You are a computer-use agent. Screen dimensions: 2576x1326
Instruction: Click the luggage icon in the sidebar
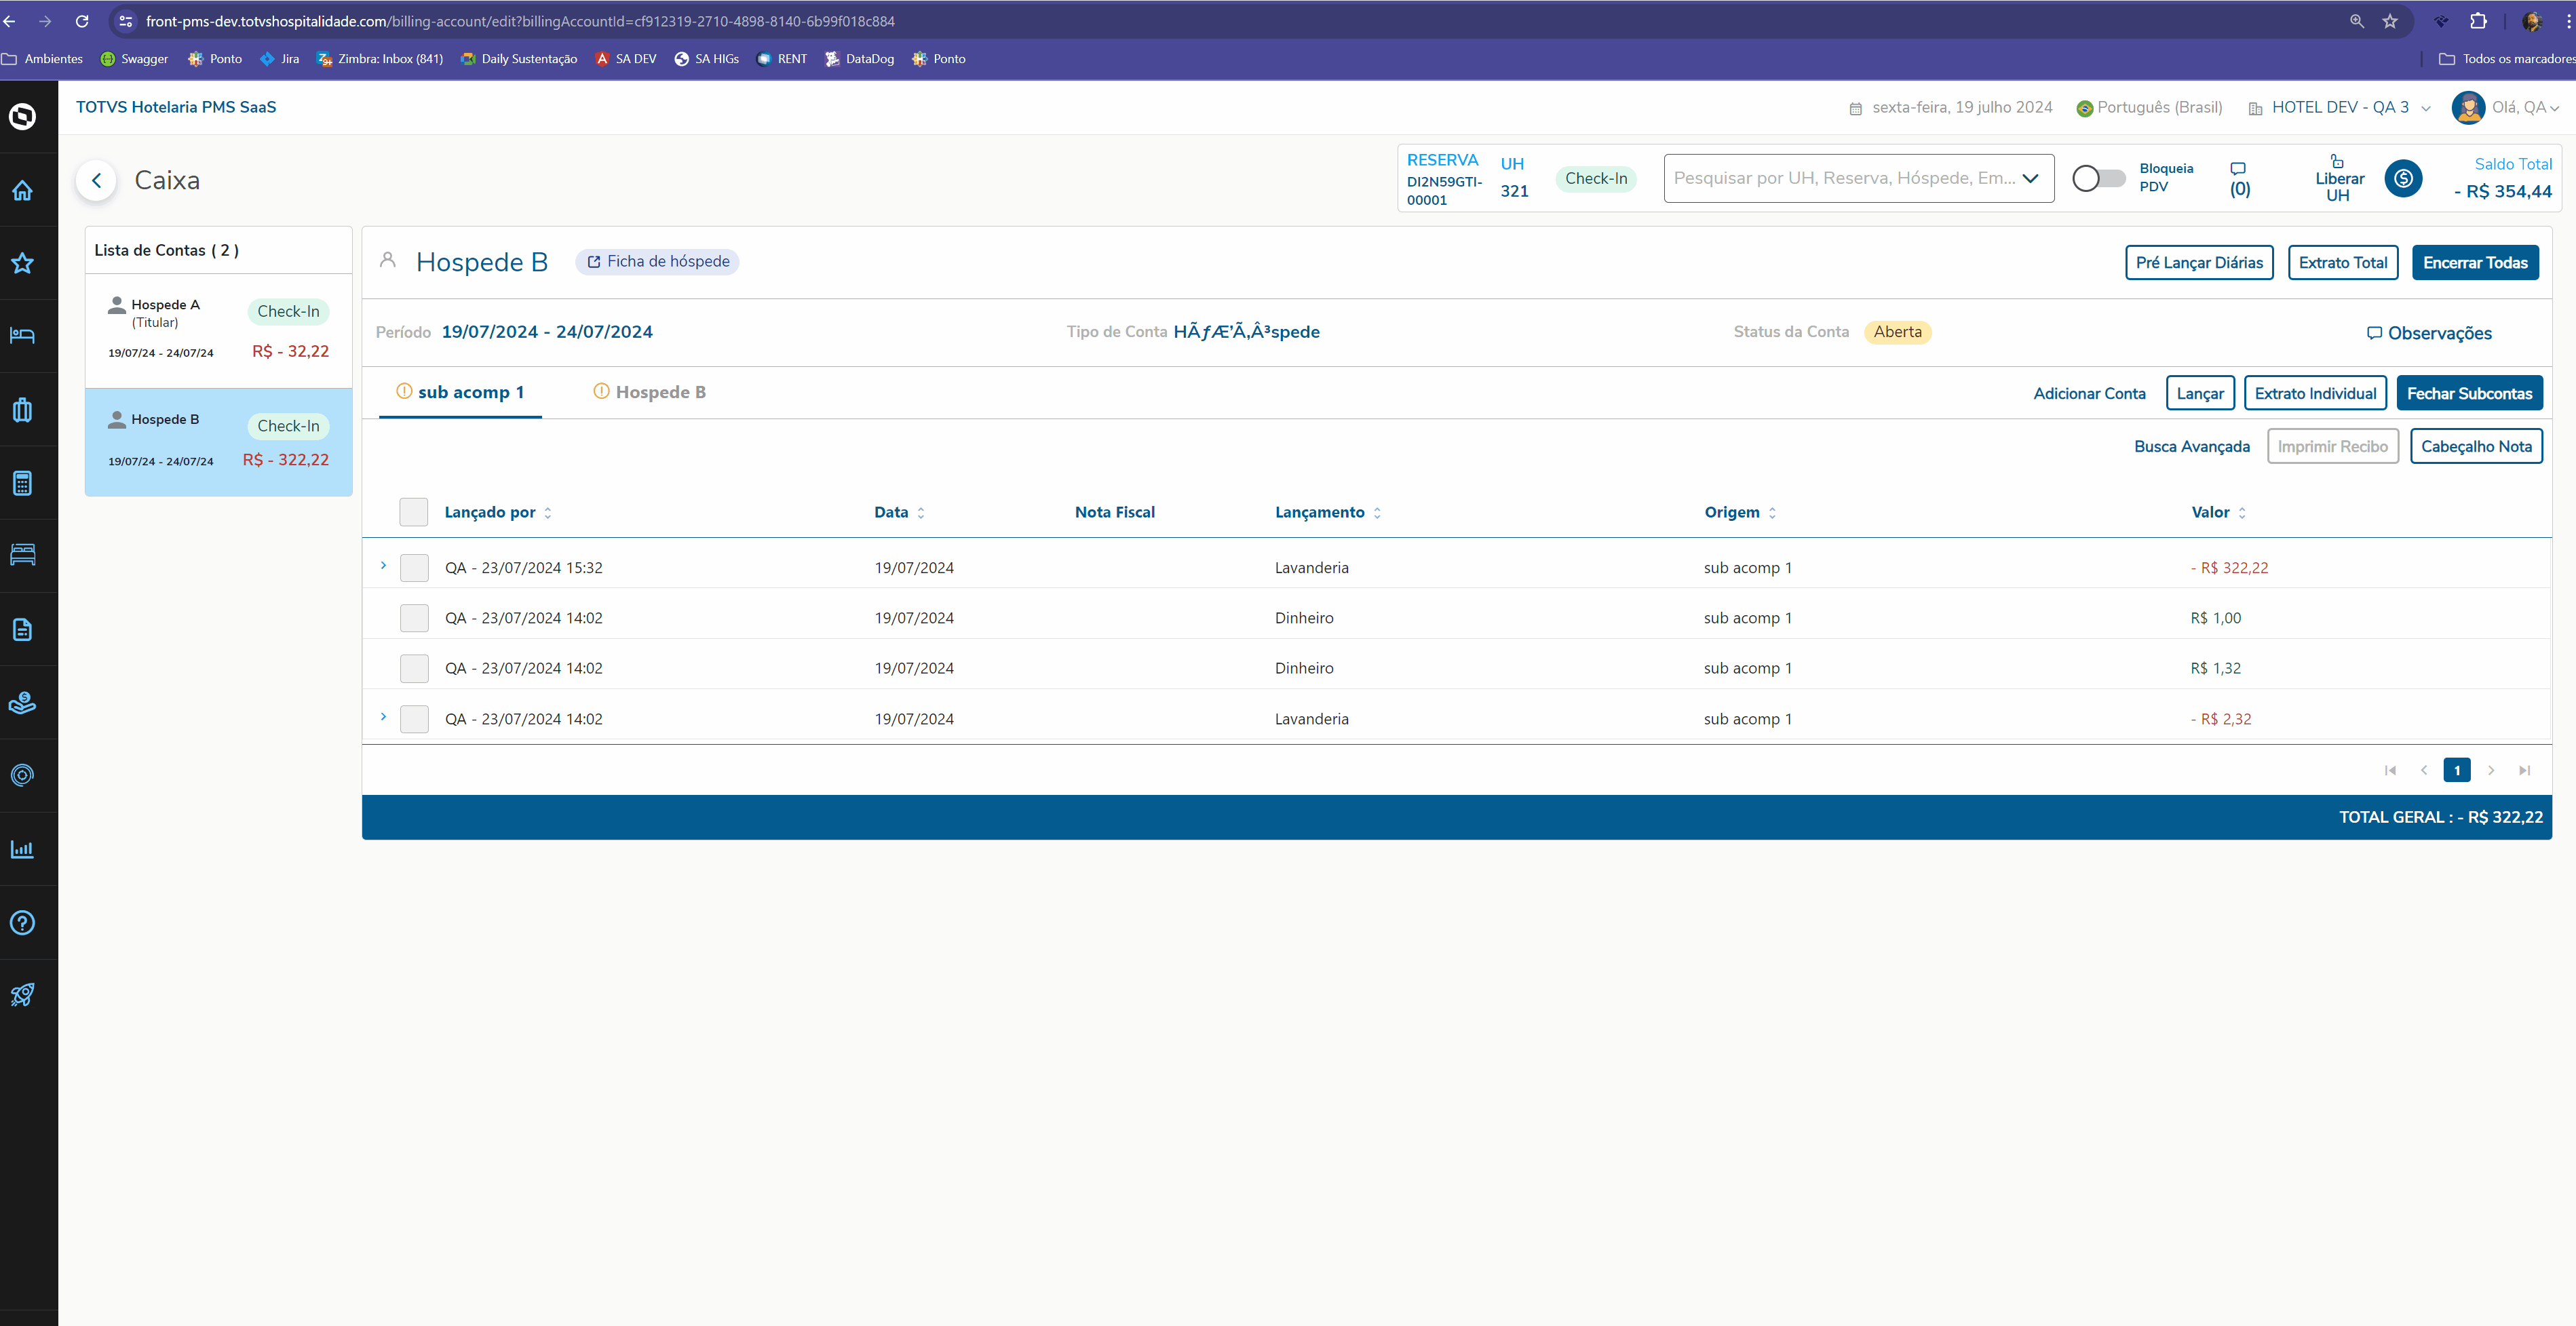coord(22,410)
